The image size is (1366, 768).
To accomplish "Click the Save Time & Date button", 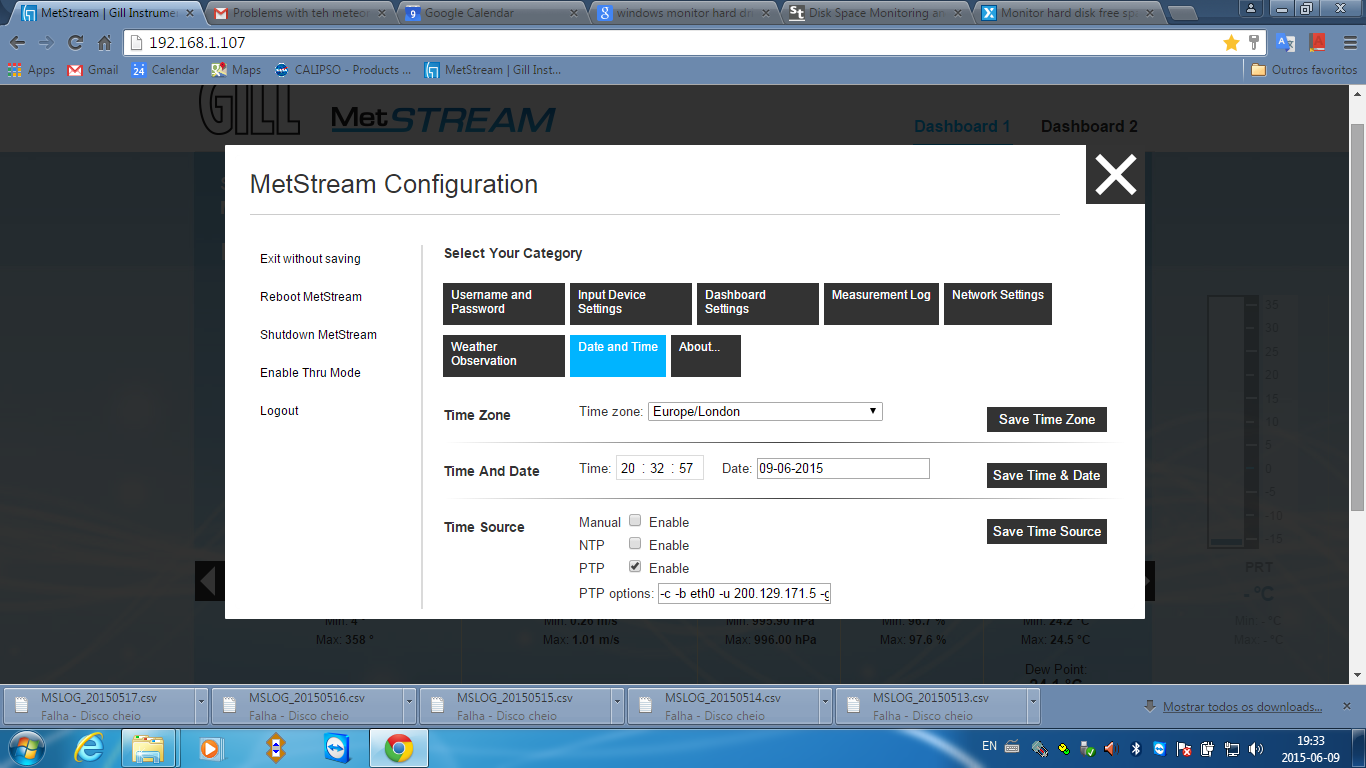I will pyautogui.click(x=1047, y=475).
